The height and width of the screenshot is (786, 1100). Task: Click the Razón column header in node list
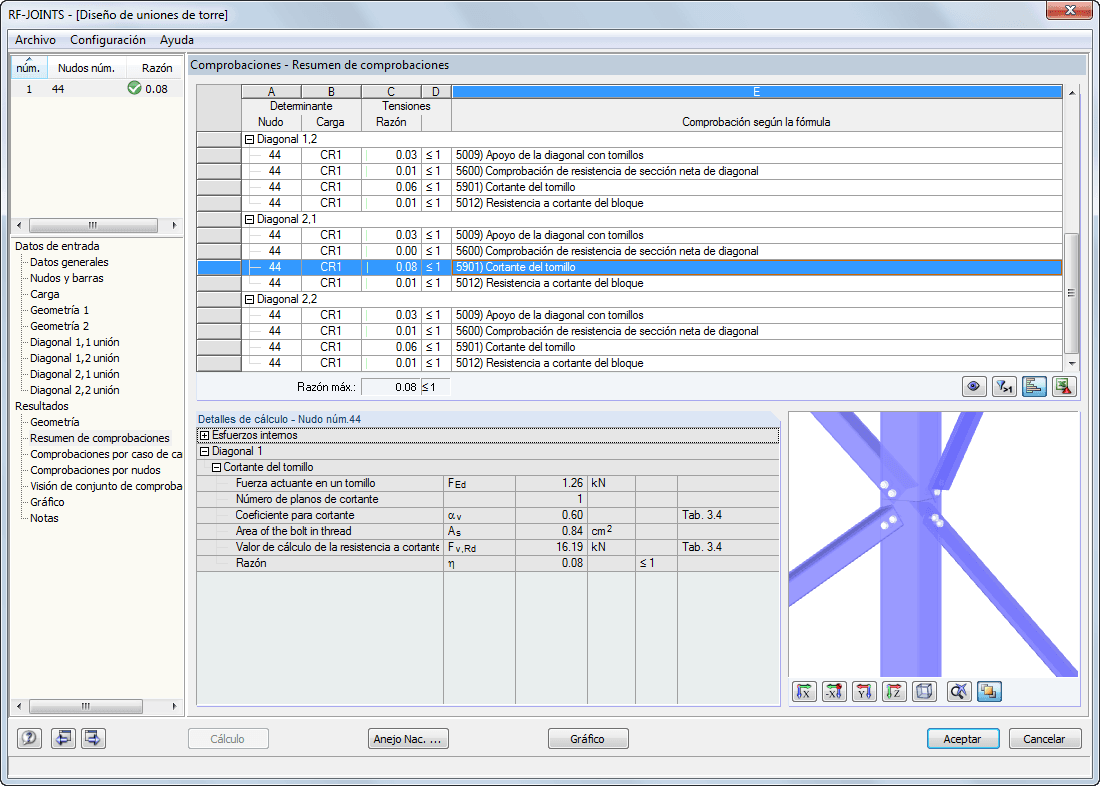click(x=155, y=67)
